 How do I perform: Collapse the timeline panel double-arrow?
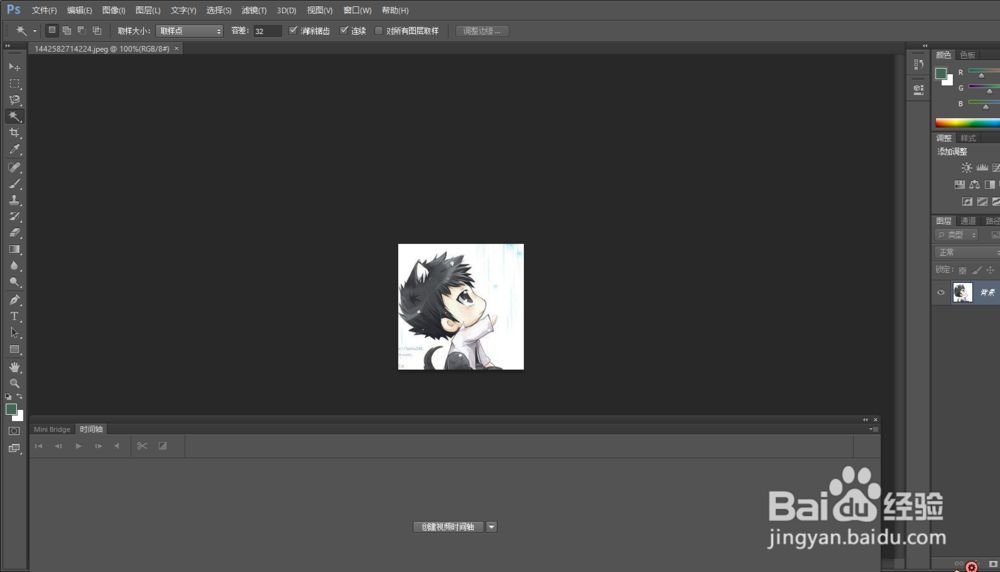coord(865,420)
